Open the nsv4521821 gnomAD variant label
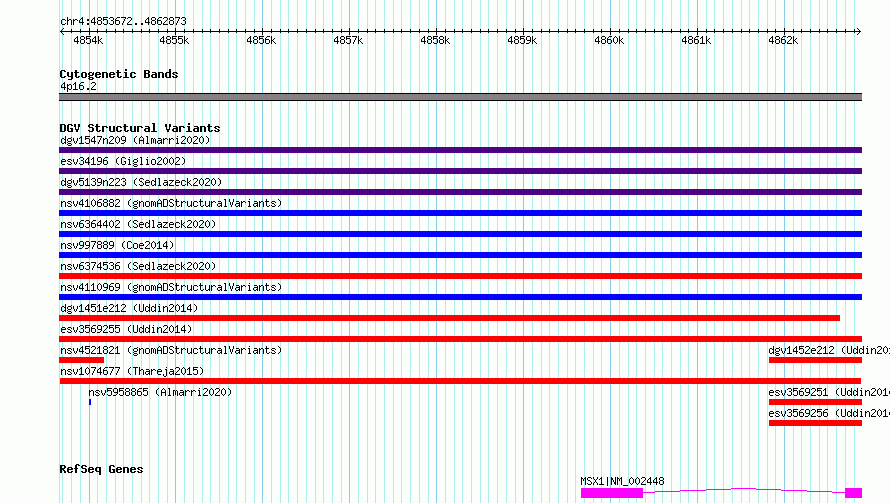The width and height of the screenshot is (890, 503). (x=171, y=350)
